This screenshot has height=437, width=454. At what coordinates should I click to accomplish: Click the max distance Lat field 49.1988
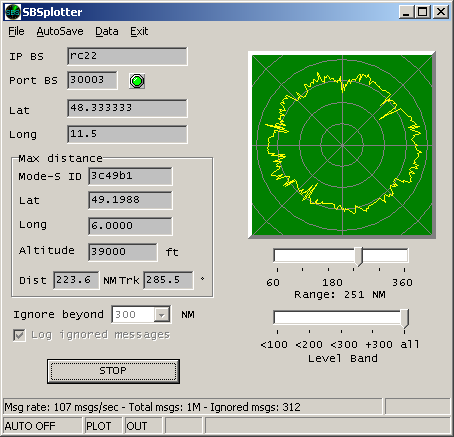(130, 200)
